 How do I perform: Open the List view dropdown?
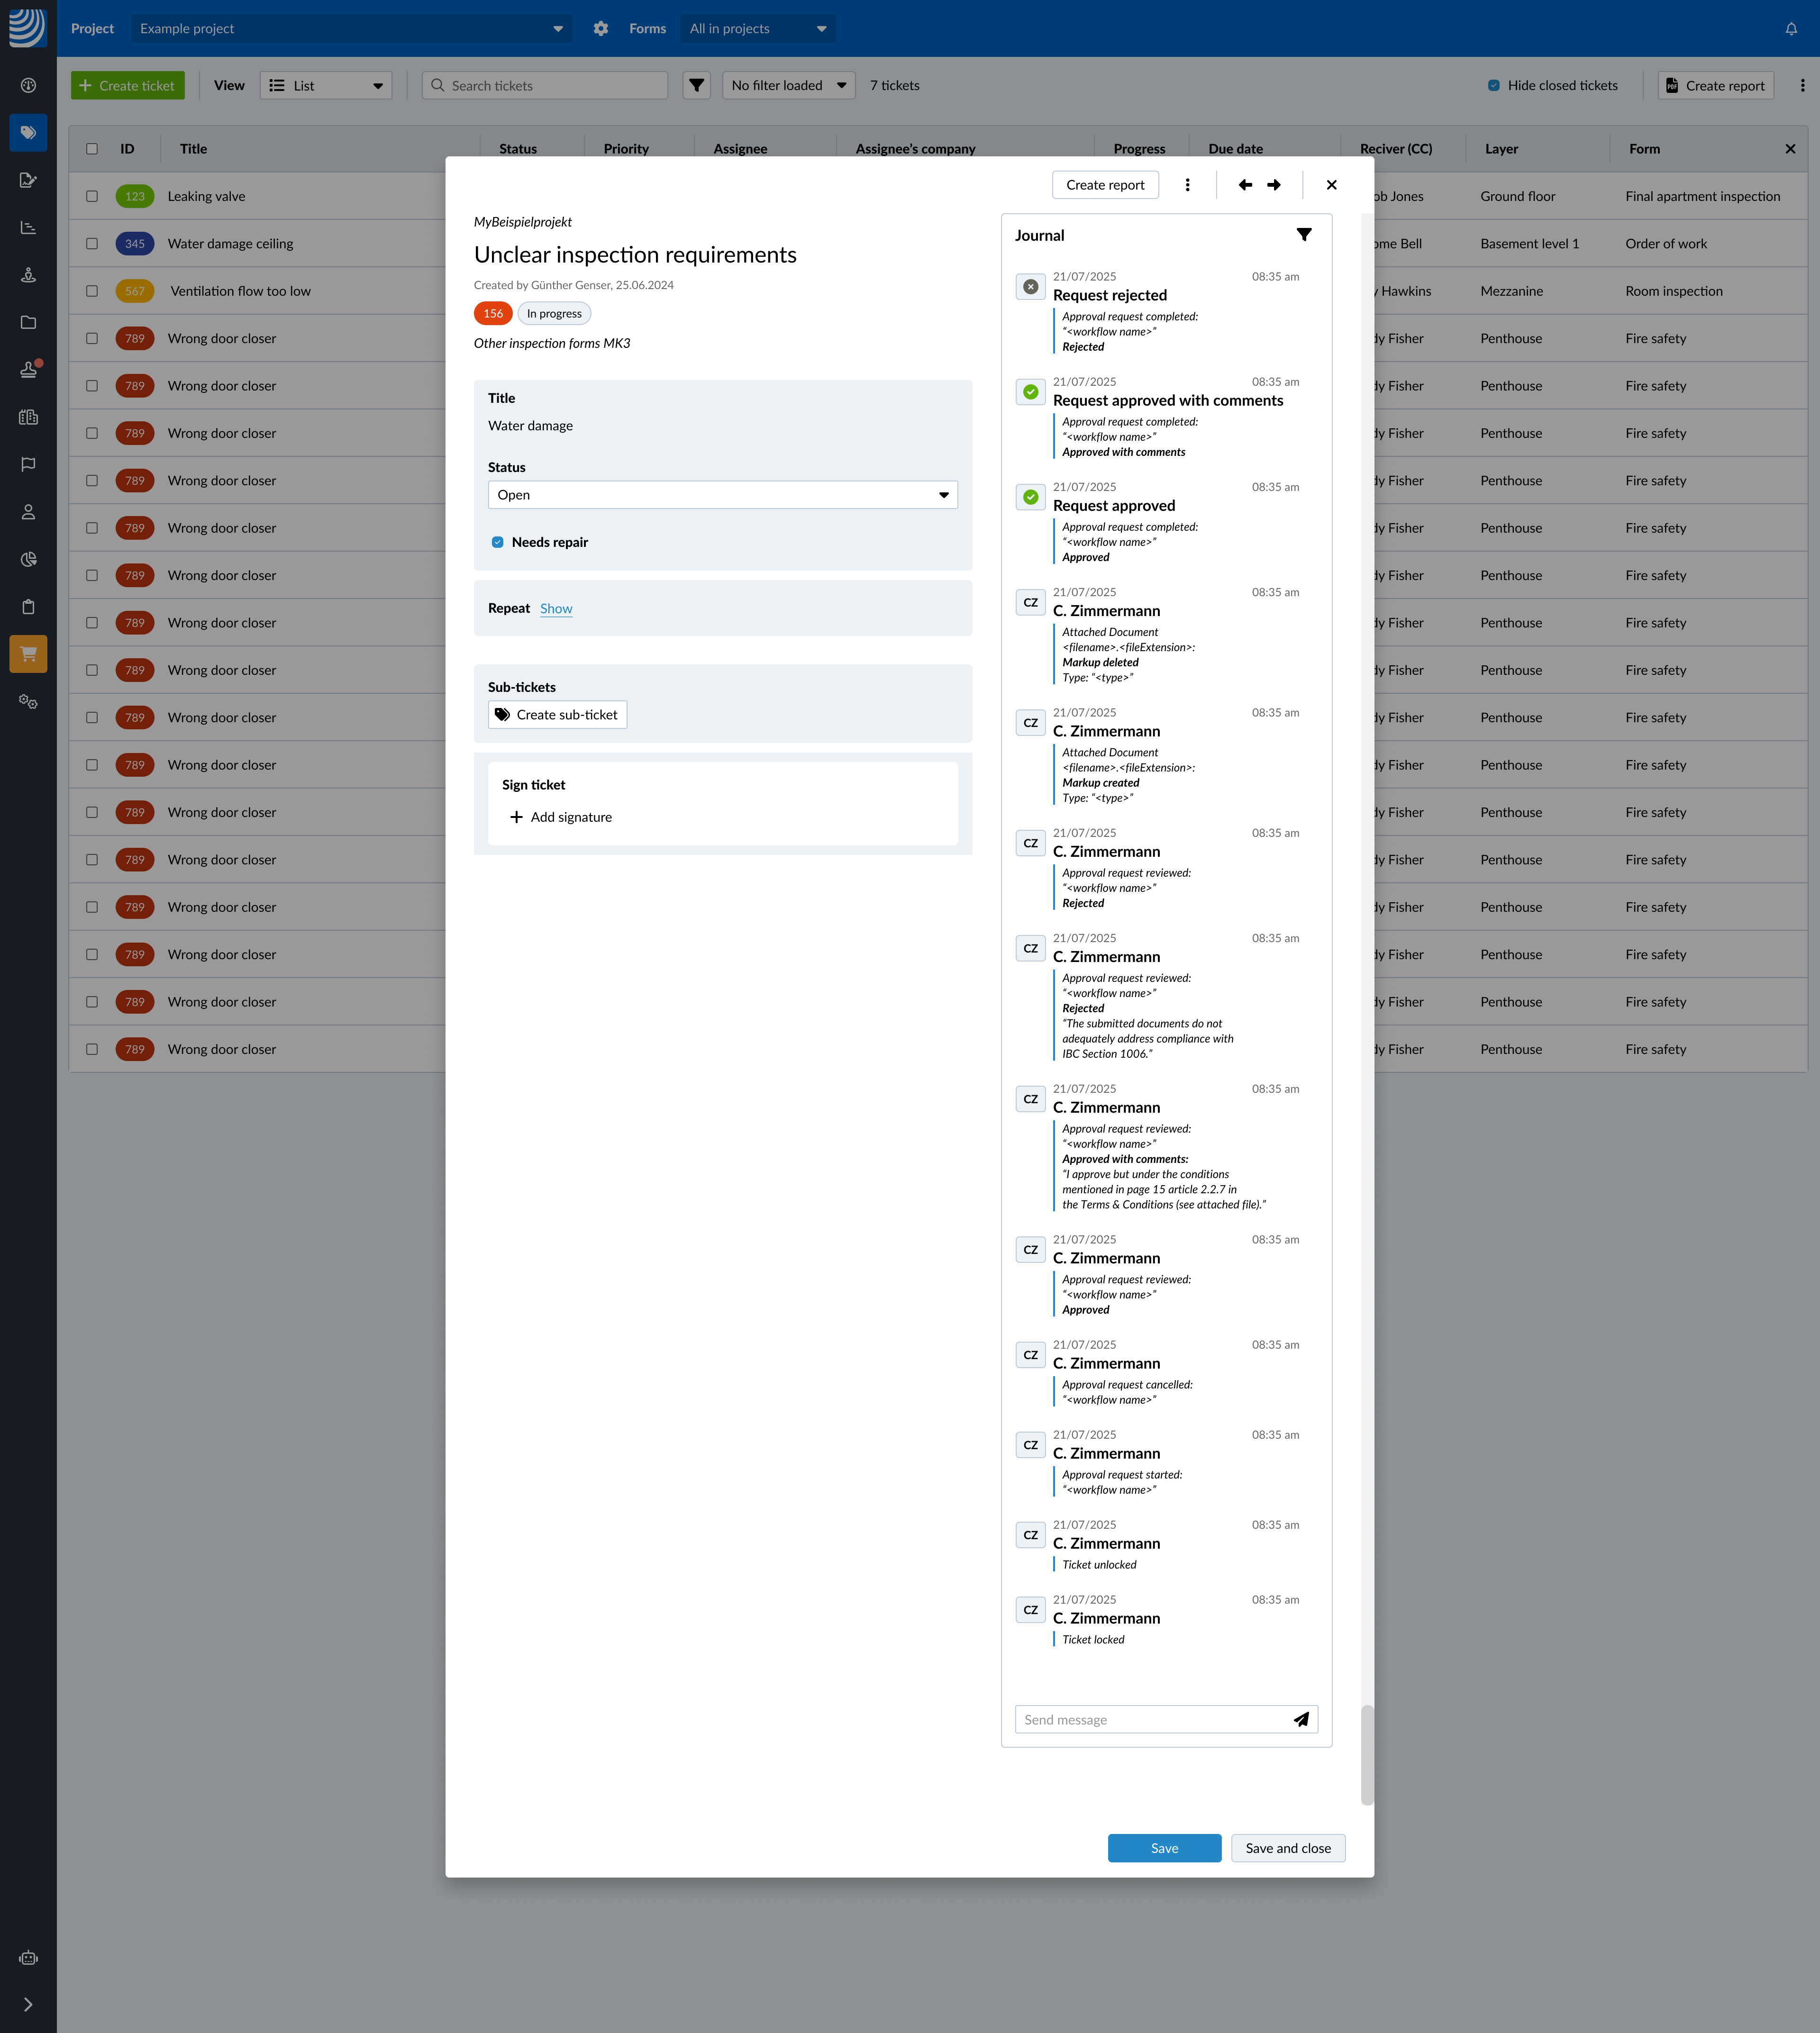326,86
